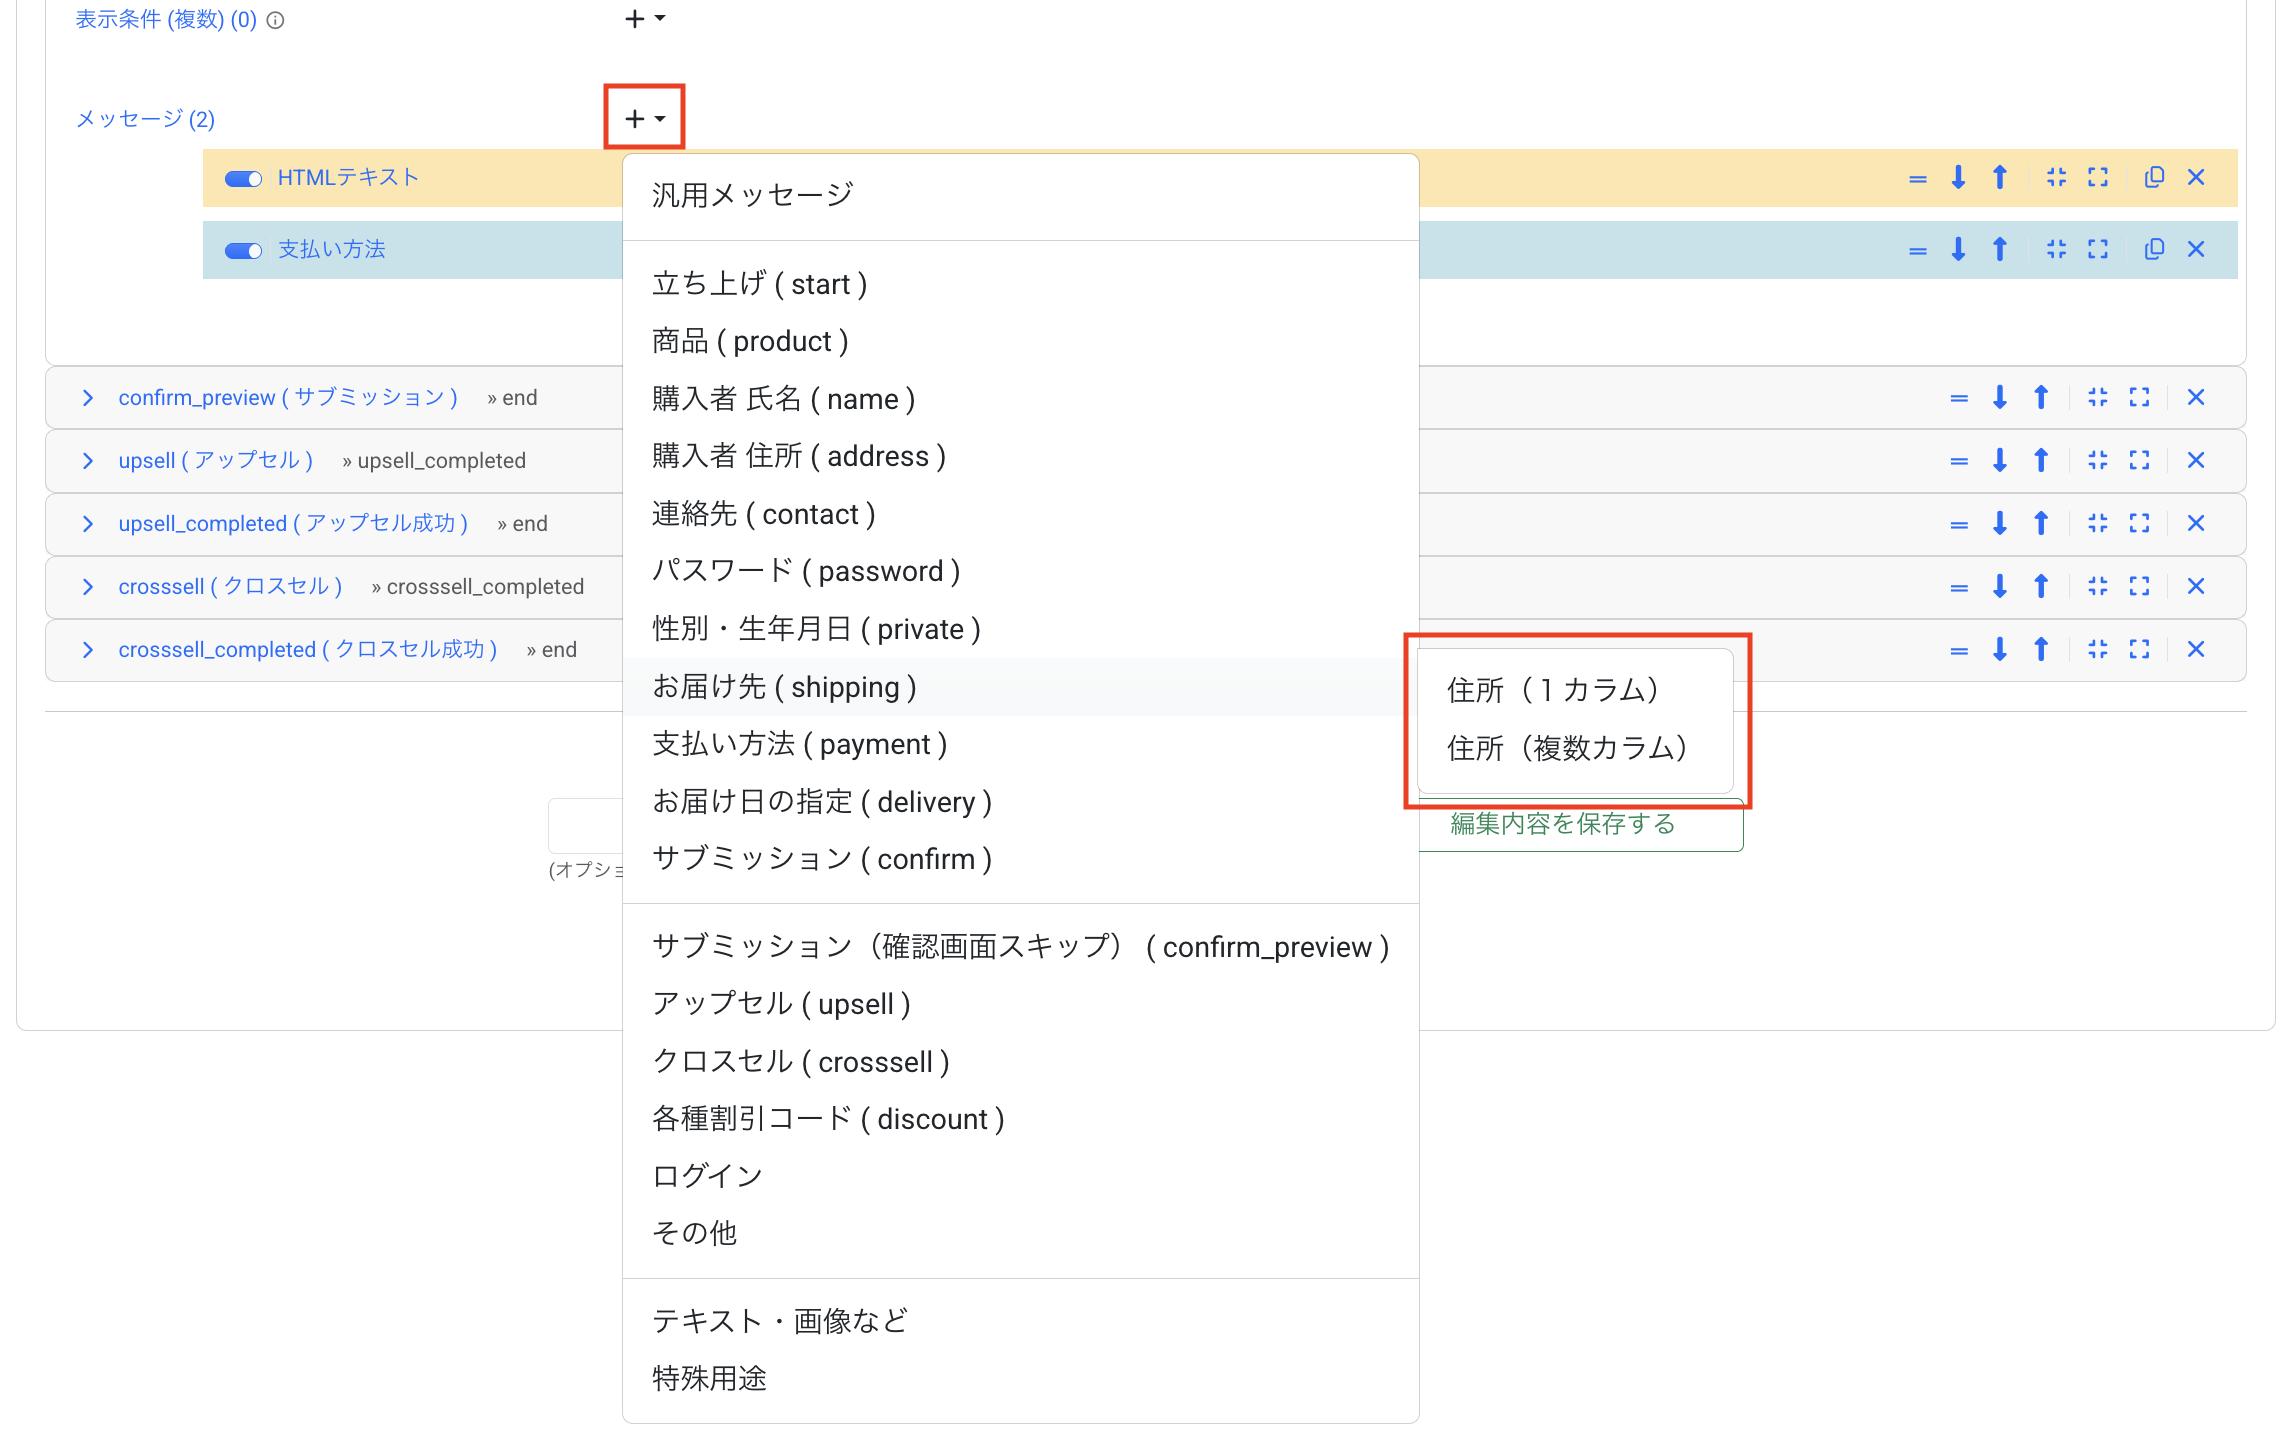Select 連絡先 ( contact ) menu item
The width and height of the screenshot is (2282, 1431).
point(1020,514)
